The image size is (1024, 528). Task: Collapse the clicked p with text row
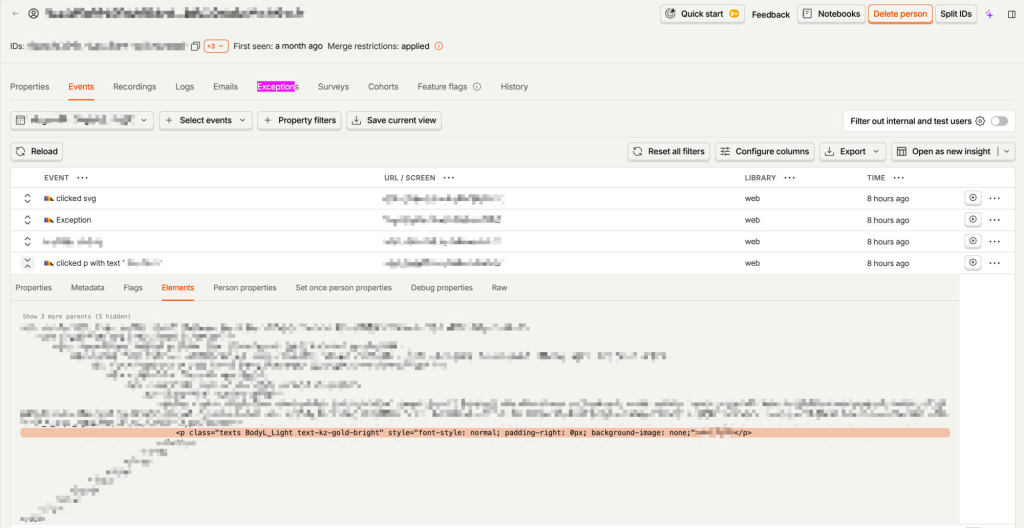coord(27,263)
